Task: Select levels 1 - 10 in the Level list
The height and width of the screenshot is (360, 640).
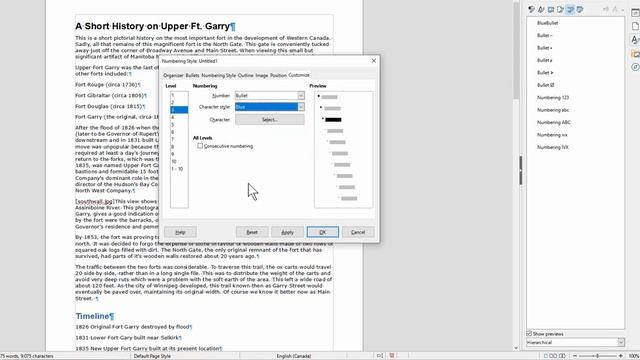Action: (179, 169)
